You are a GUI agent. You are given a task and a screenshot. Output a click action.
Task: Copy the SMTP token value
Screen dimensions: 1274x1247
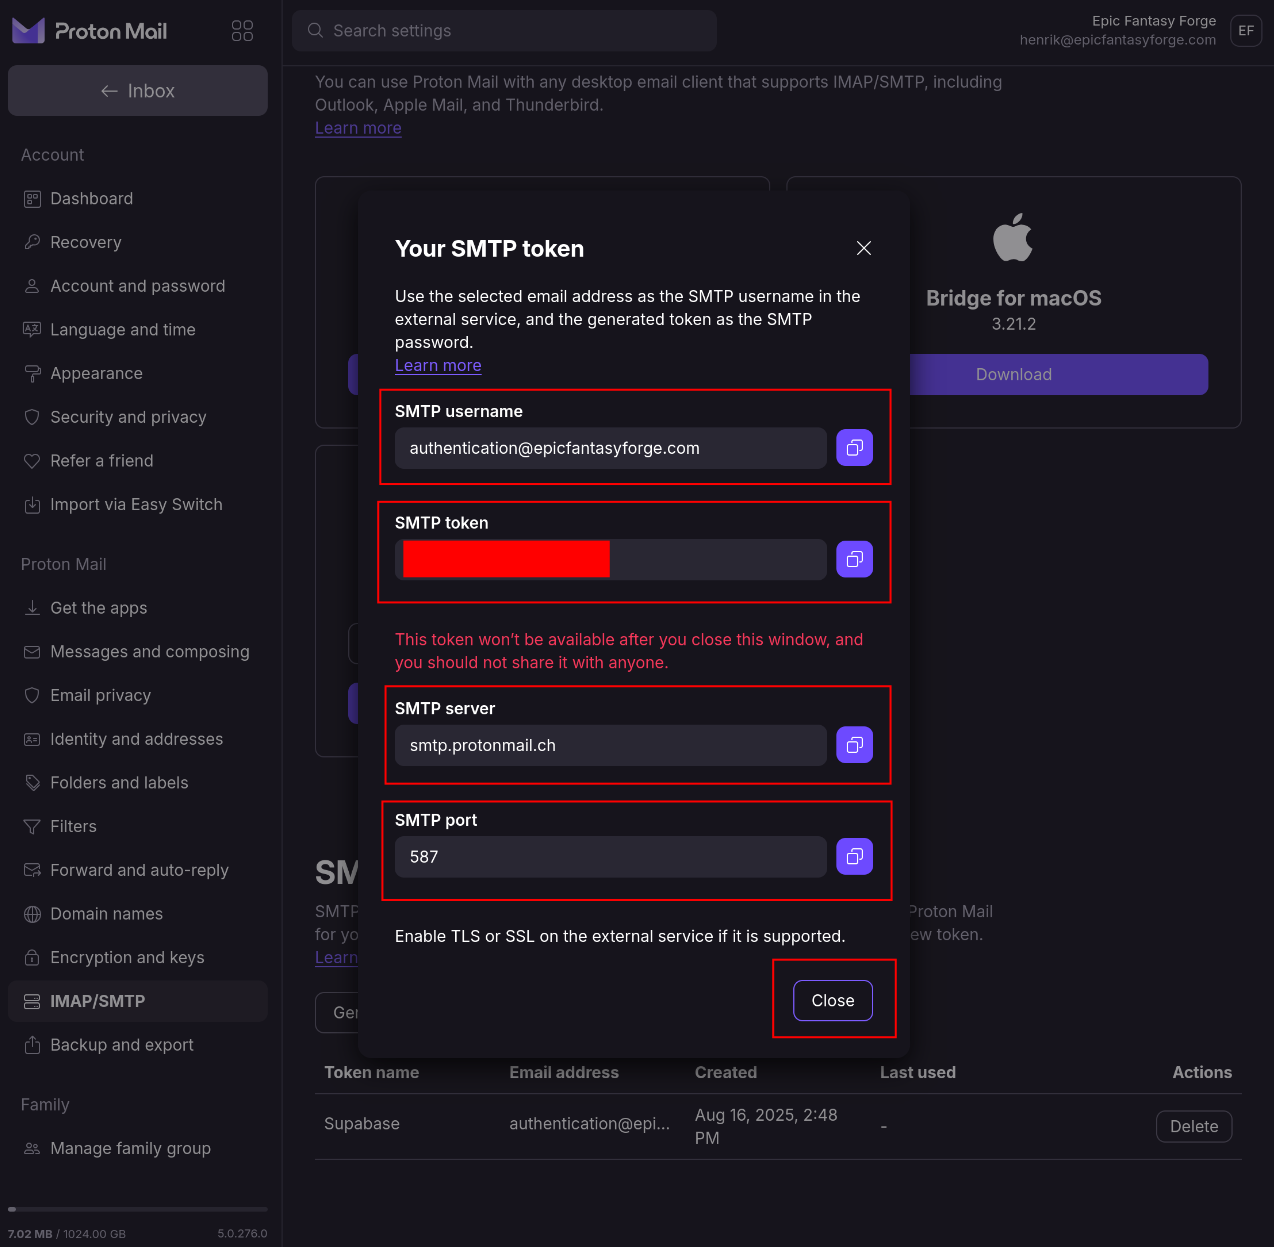tap(854, 559)
